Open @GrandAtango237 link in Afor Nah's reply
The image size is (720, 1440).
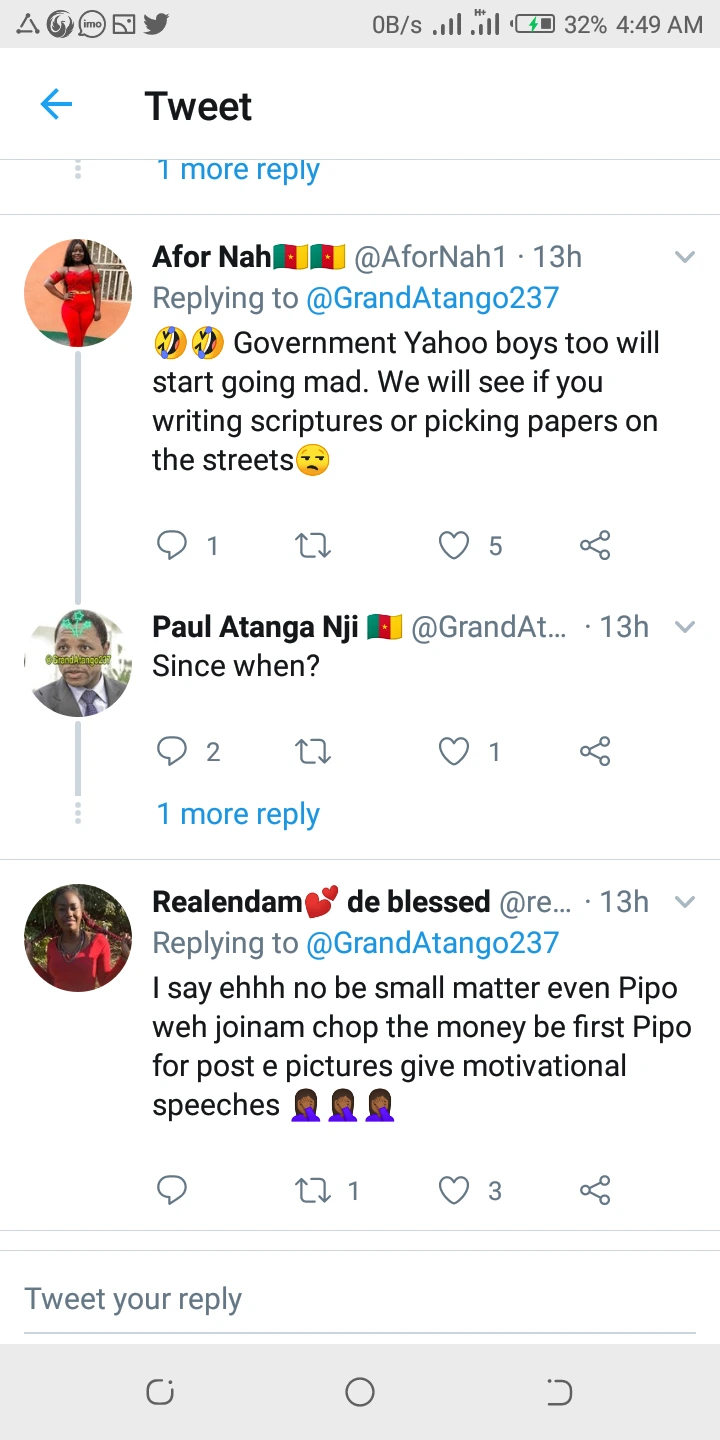click(432, 298)
